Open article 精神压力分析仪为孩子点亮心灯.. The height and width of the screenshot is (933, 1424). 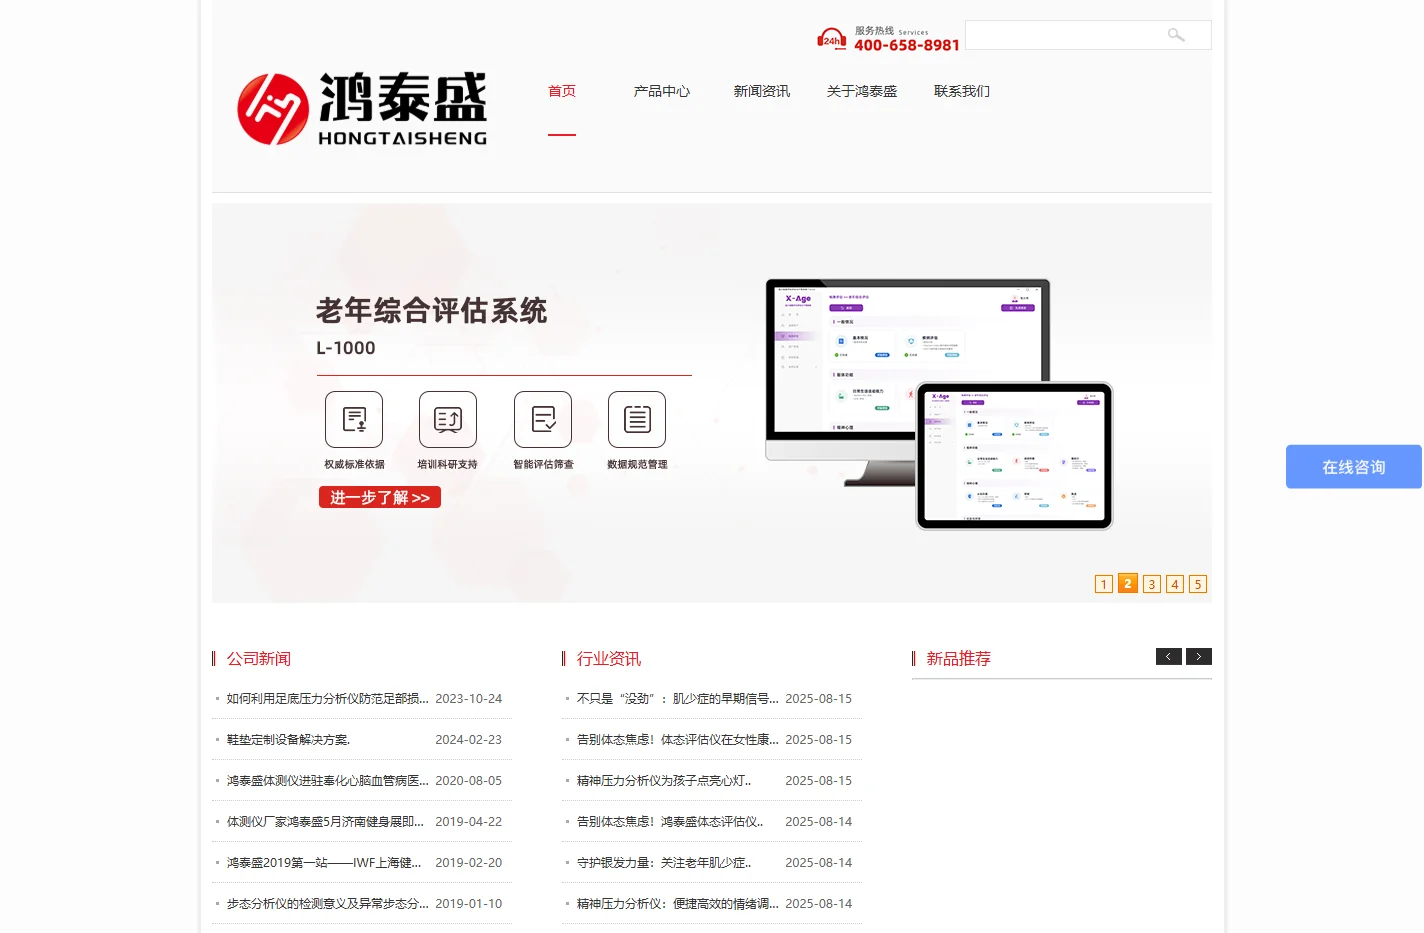click(664, 781)
